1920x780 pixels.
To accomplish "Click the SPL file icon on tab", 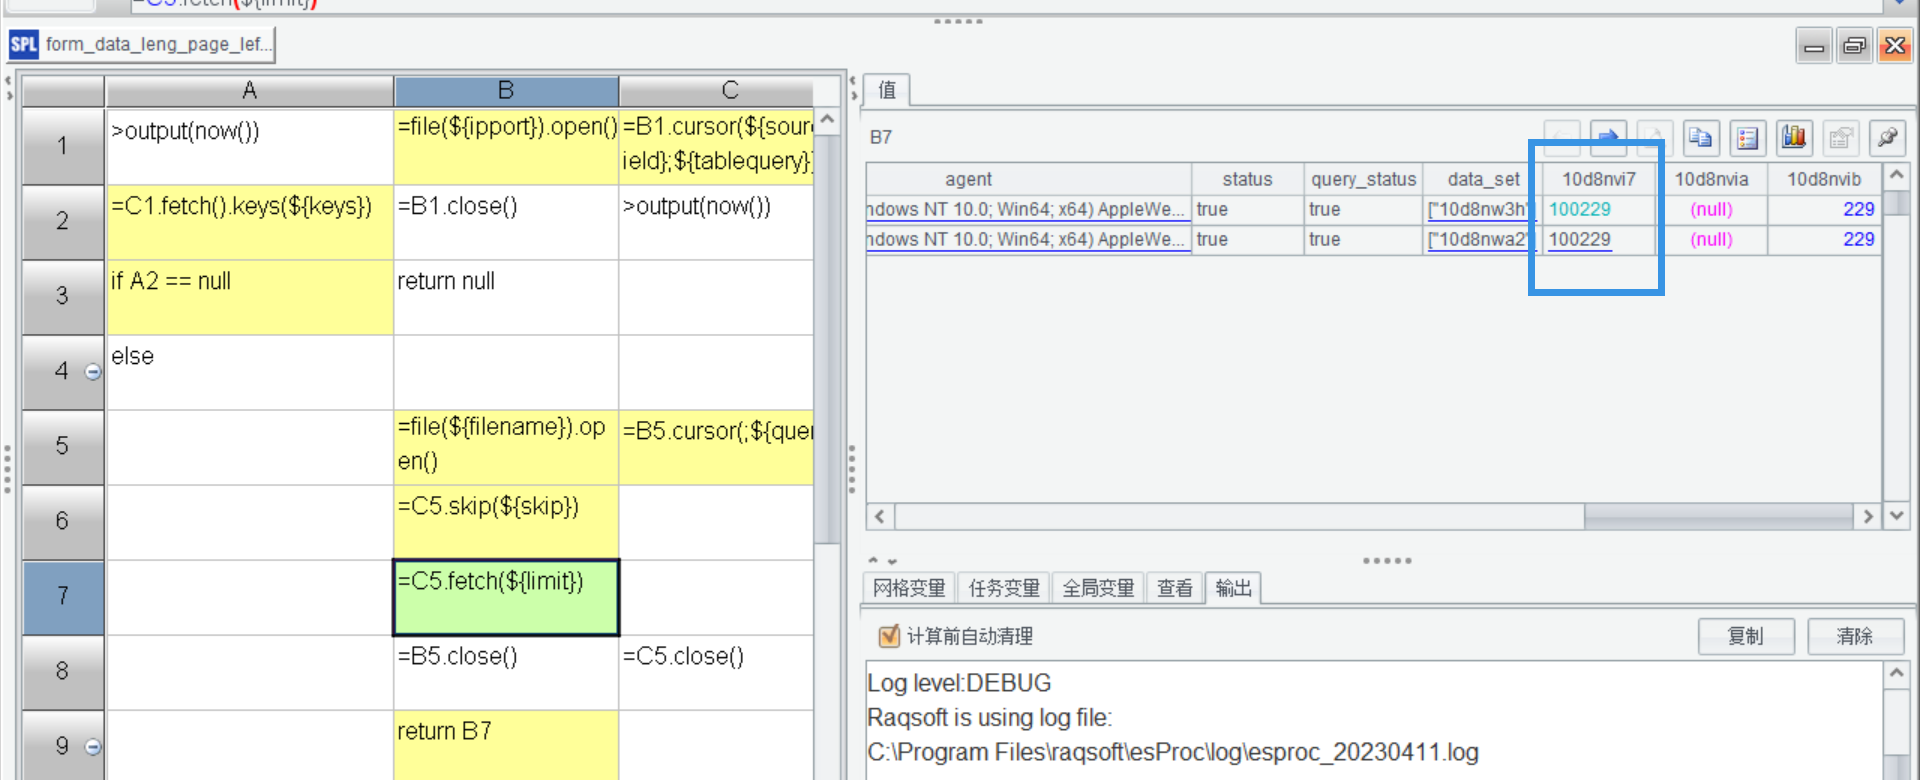I will pyautogui.click(x=24, y=44).
